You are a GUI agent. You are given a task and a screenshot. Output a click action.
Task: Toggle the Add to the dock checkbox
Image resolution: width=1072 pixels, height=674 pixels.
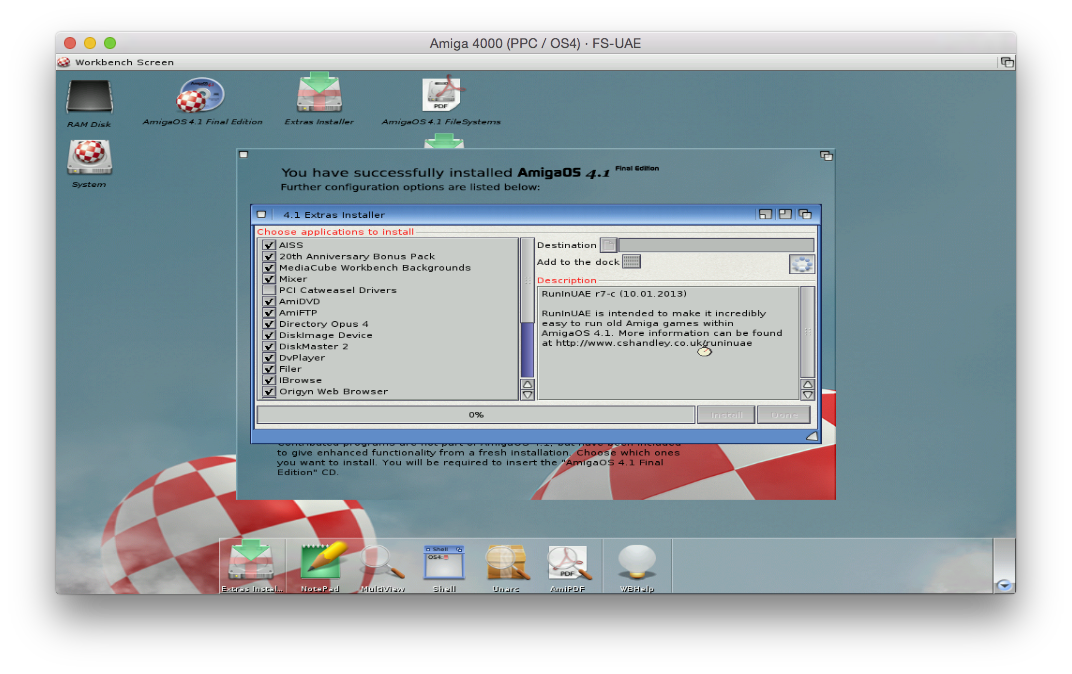point(631,262)
